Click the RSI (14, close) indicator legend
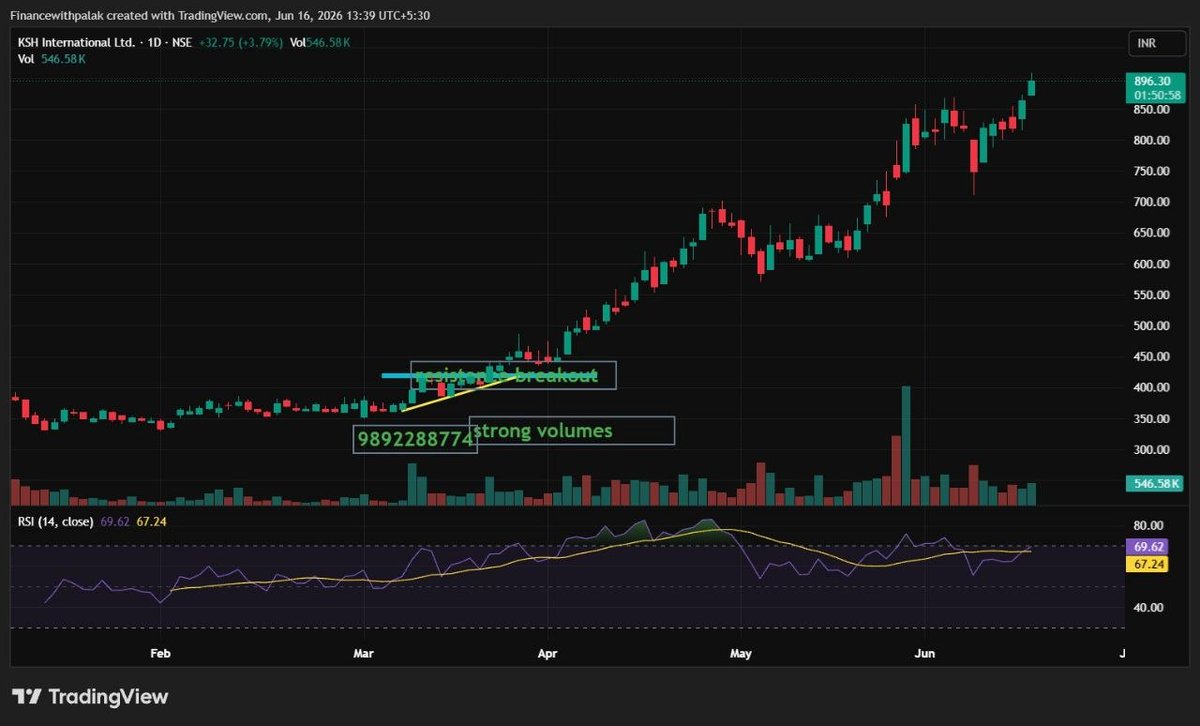1200x726 pixels. [x=56, y=521]
